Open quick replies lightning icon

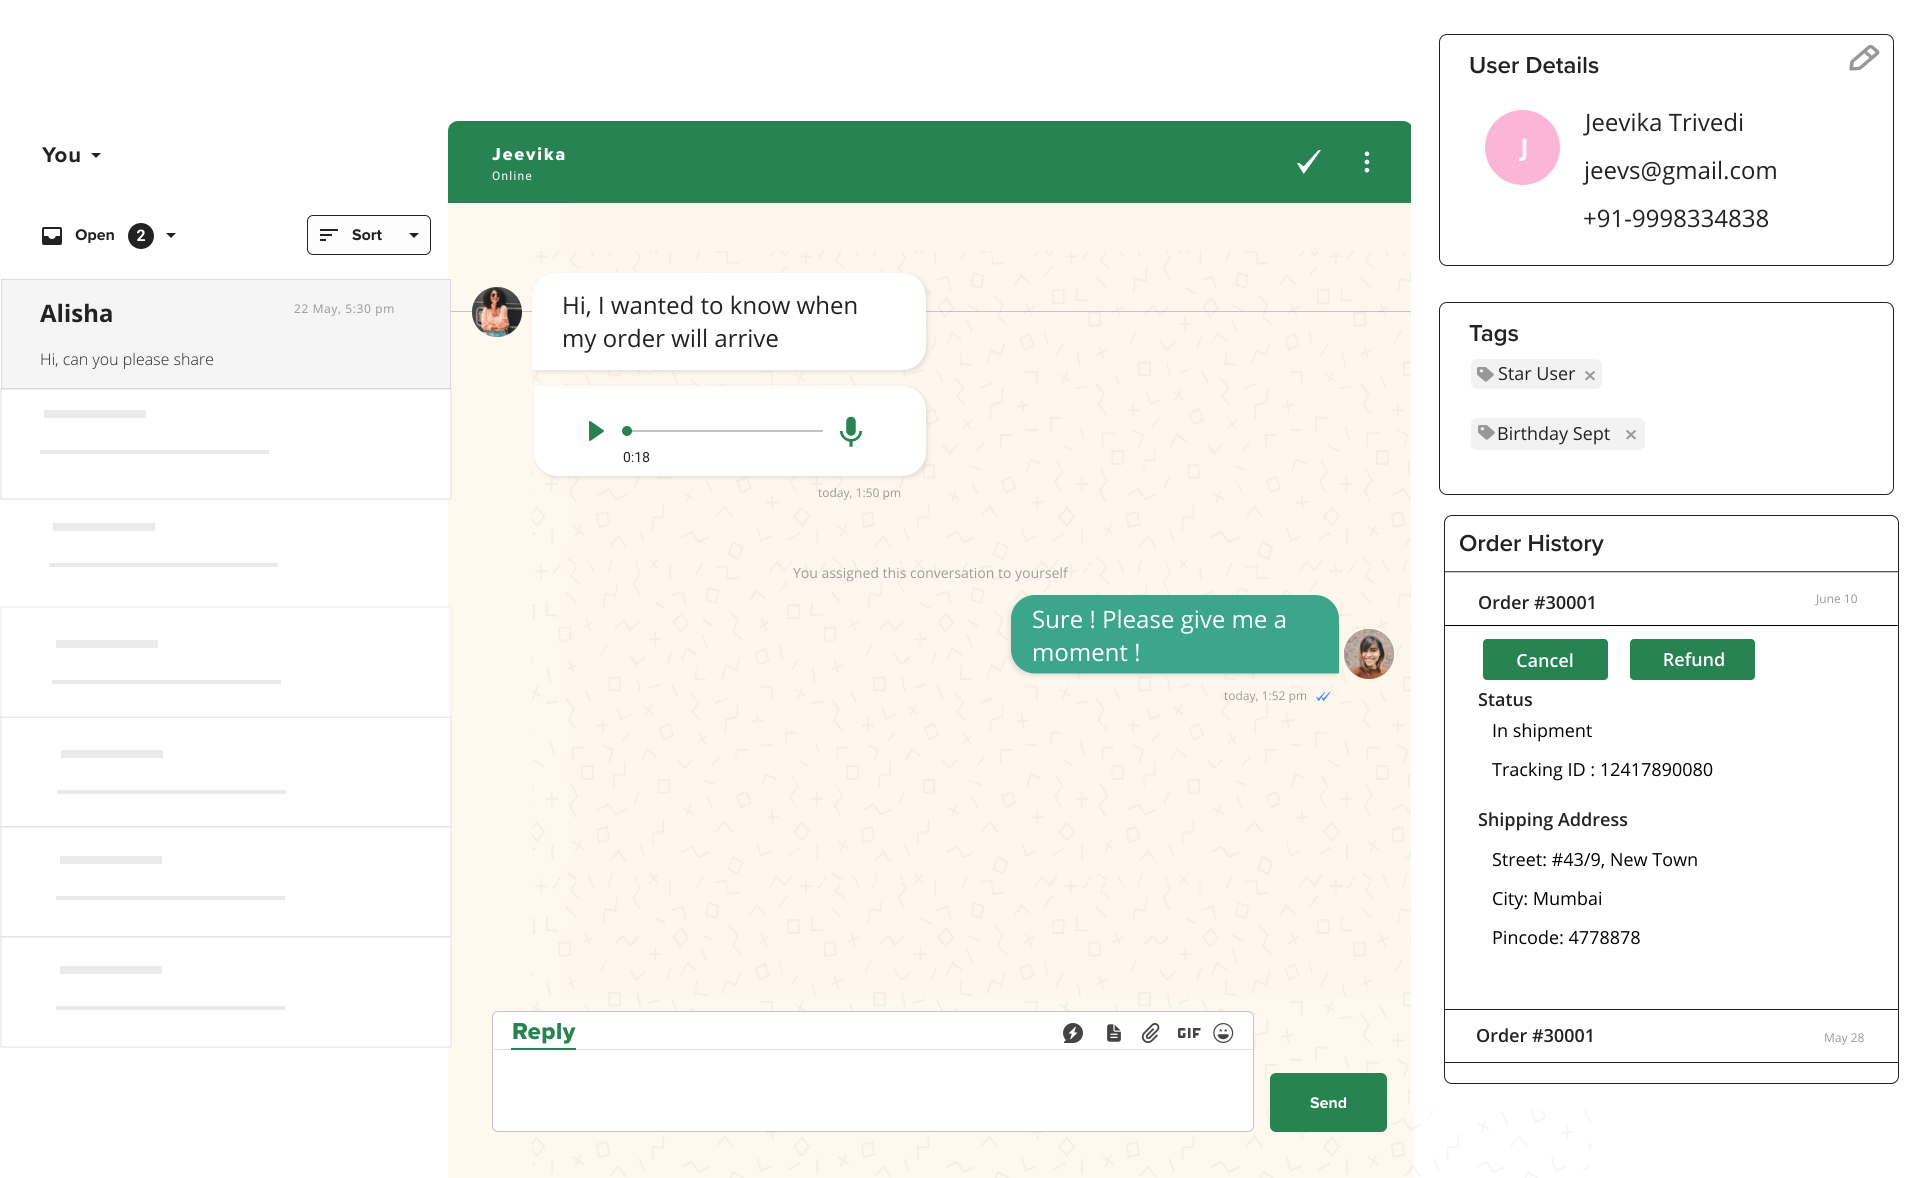click(1073, 1033)
